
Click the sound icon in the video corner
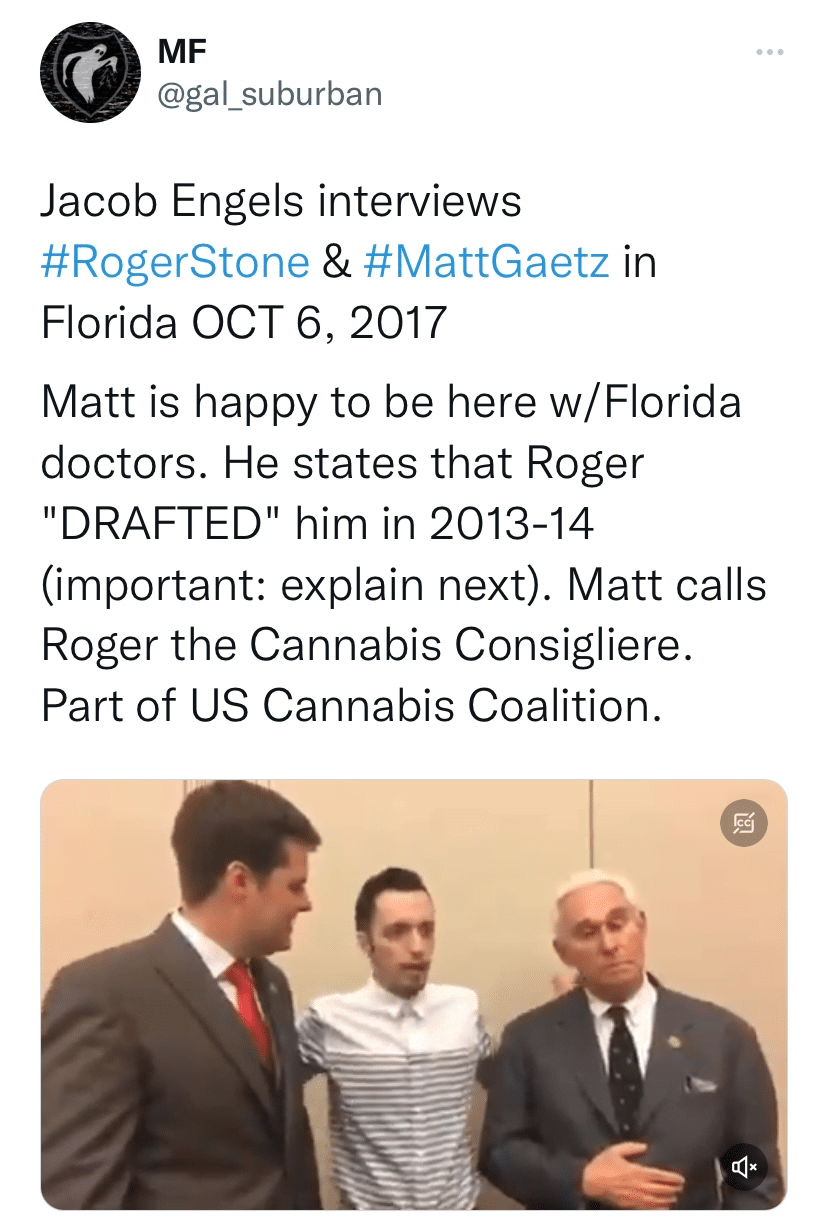(x=746, y=1166)
